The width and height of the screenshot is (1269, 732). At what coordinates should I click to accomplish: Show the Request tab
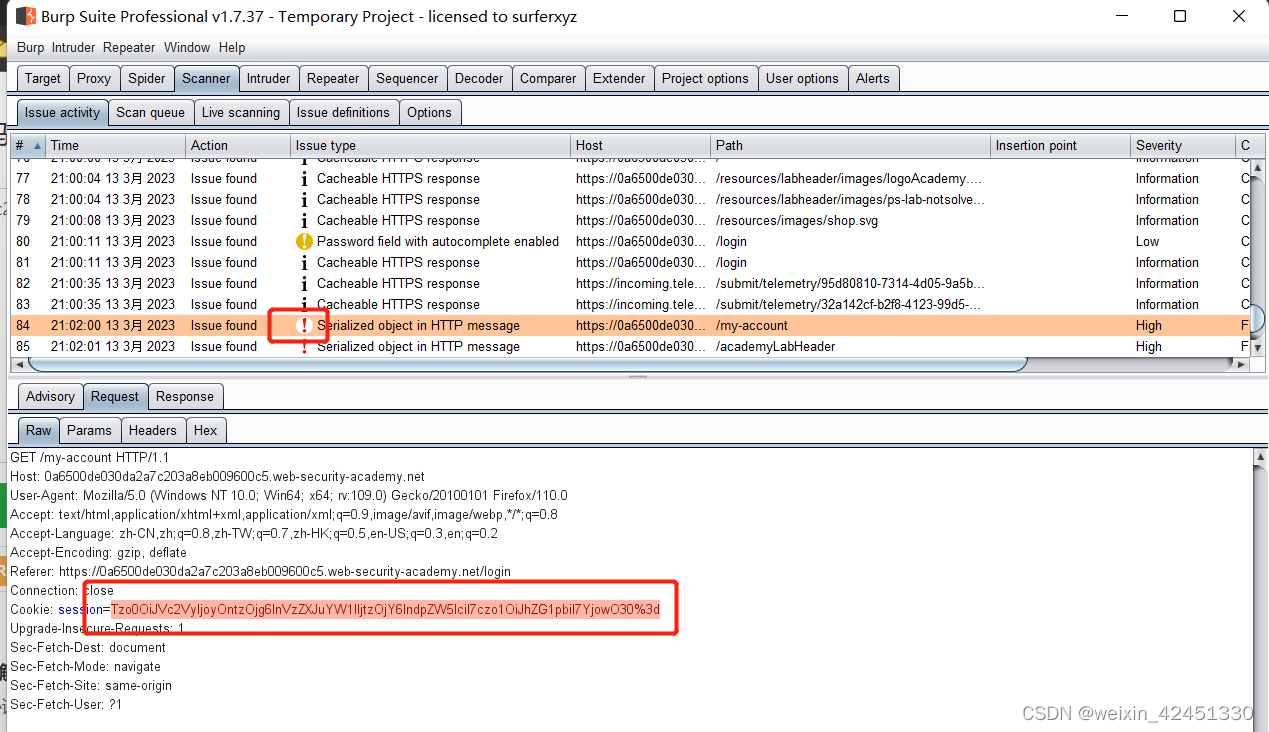point(115,396)
